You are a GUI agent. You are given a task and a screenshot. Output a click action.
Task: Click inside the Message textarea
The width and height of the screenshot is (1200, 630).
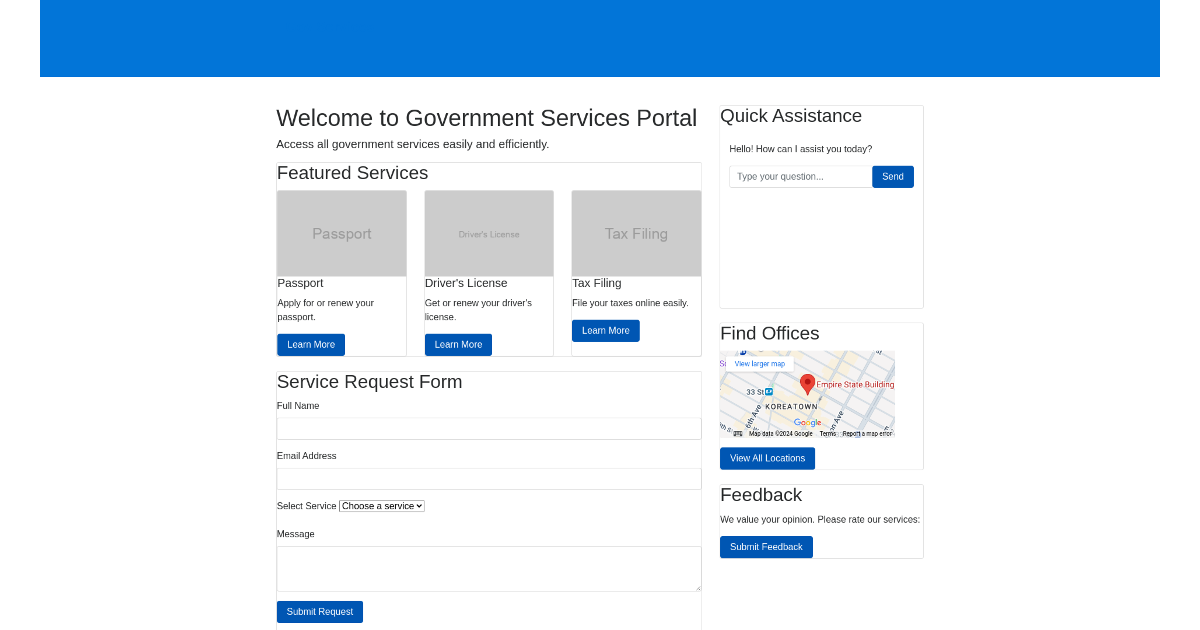coord(488,568)
